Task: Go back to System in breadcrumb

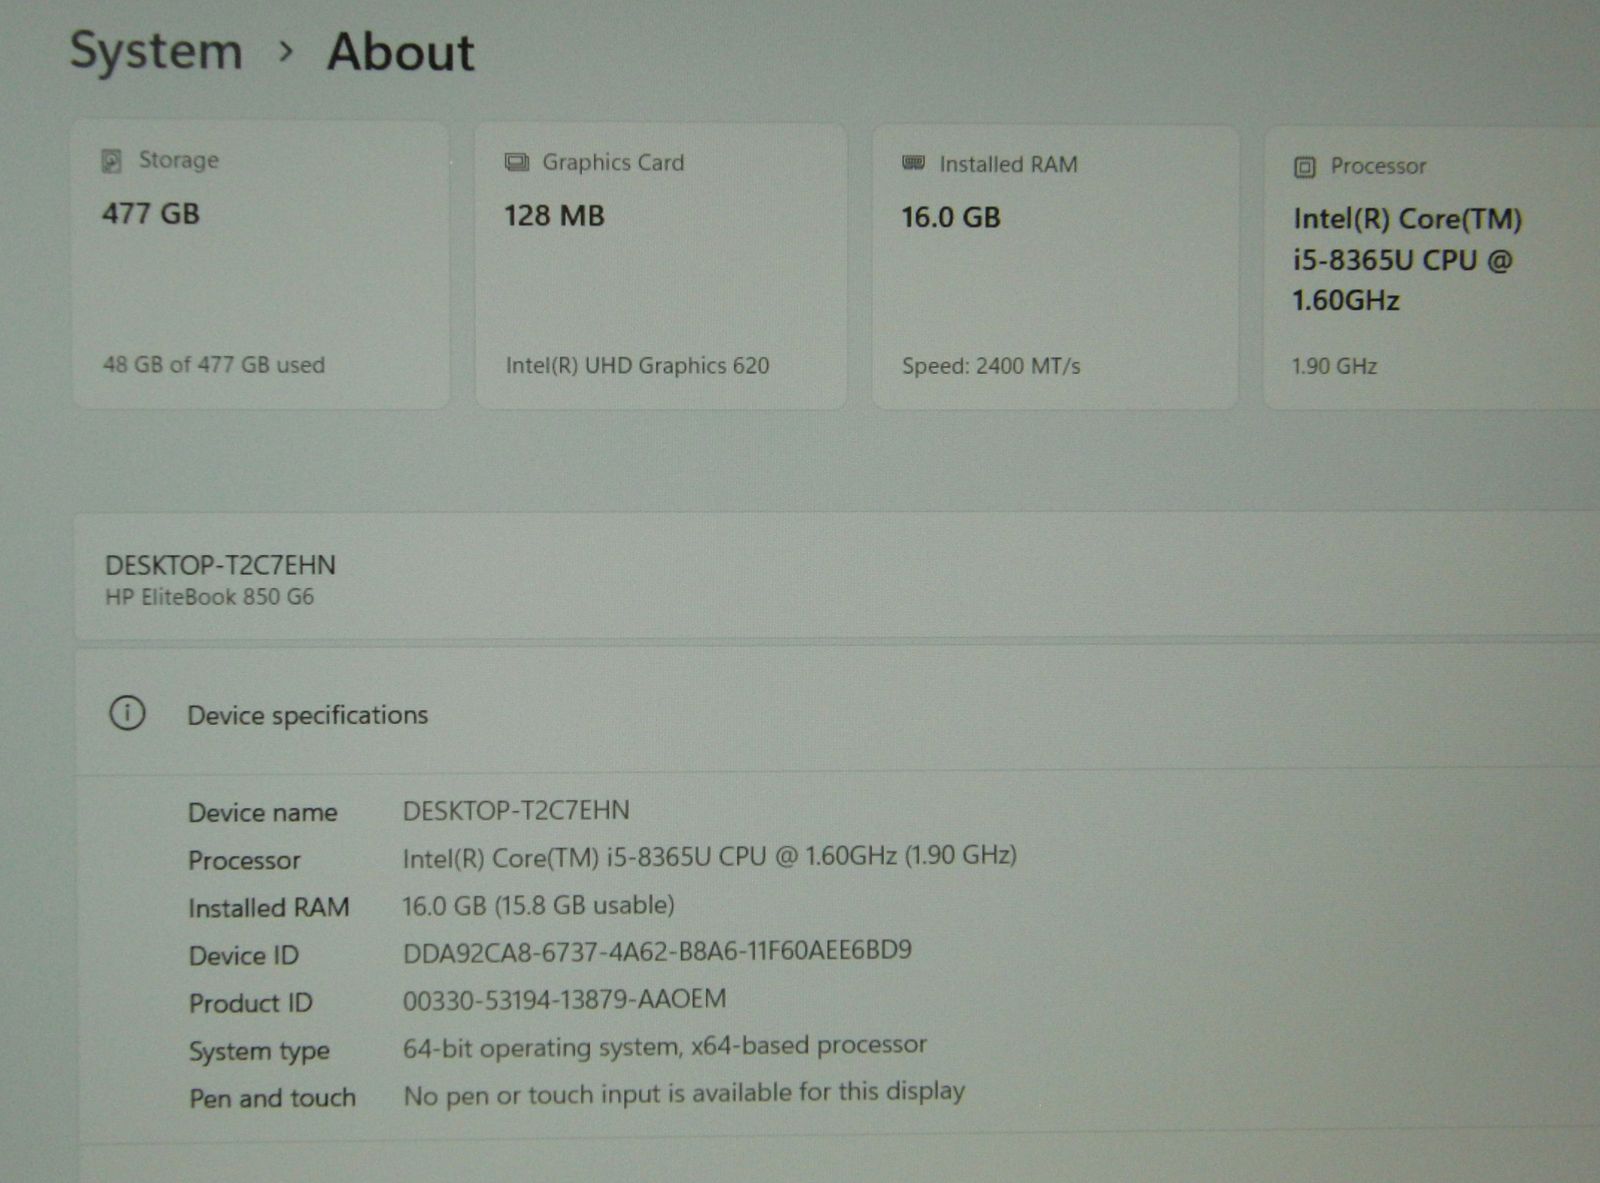Action: [x=156, y=51]
